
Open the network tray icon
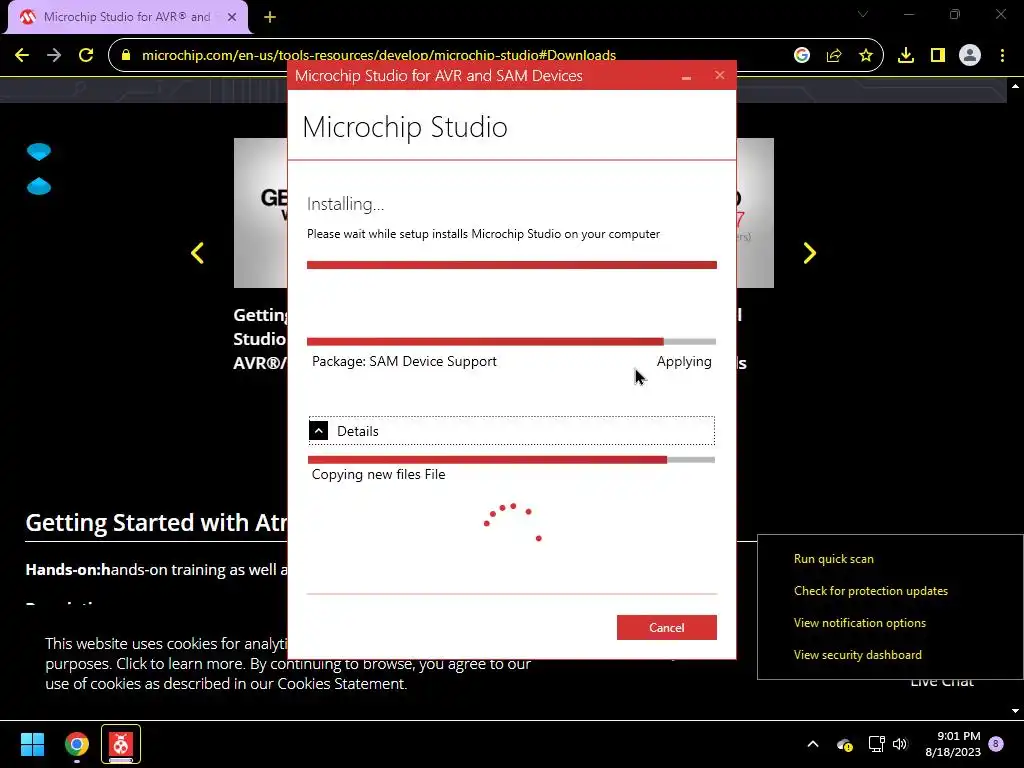(x=876, y=744)
